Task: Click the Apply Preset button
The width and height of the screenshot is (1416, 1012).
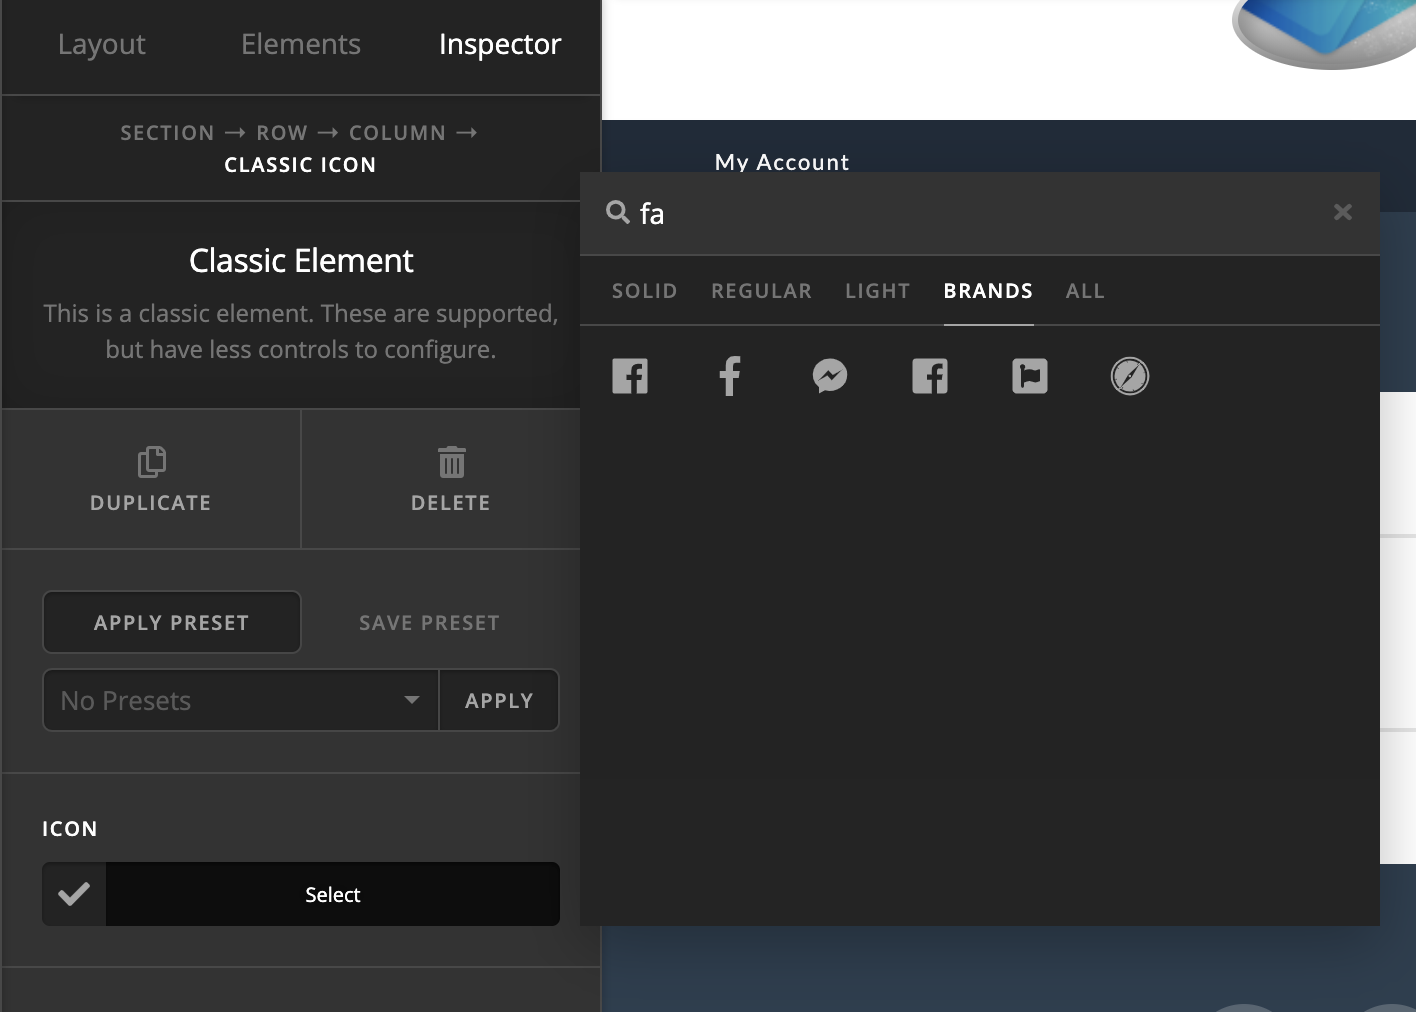Action: [x=172, y=622]
